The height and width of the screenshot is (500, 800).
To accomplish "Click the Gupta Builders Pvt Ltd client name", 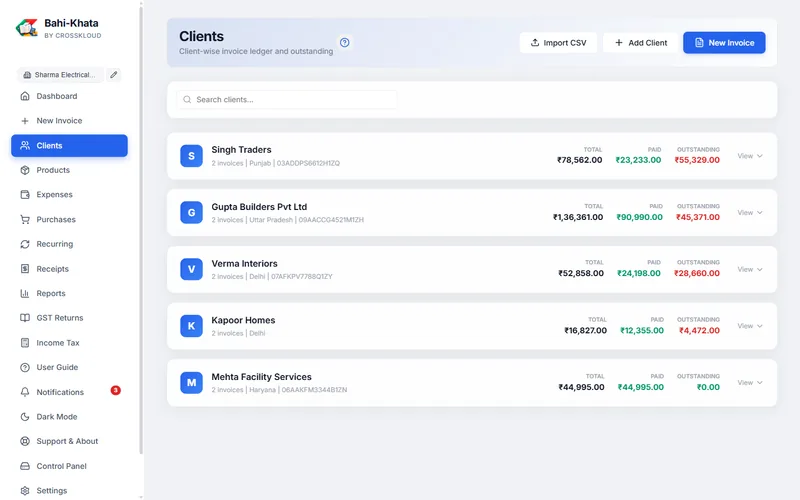I will coord(259,207).
